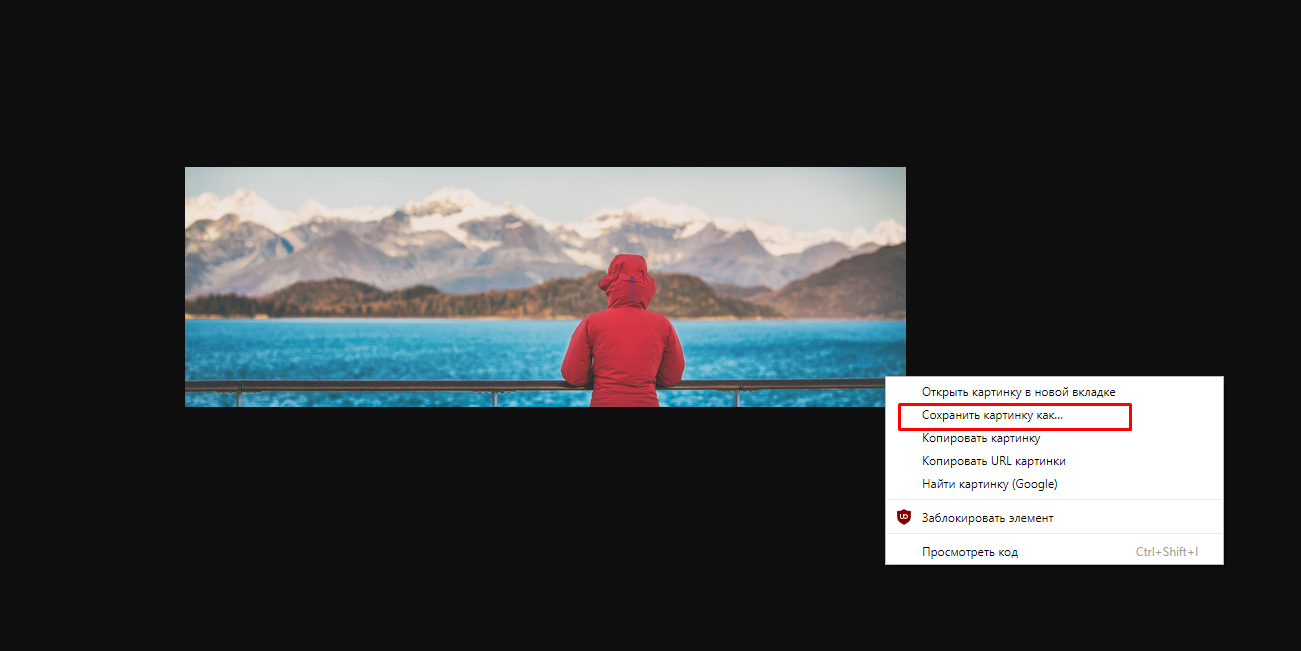1301x651 pixels.
Task: Click the mountain lake photo
Action: tap(545, 287)
